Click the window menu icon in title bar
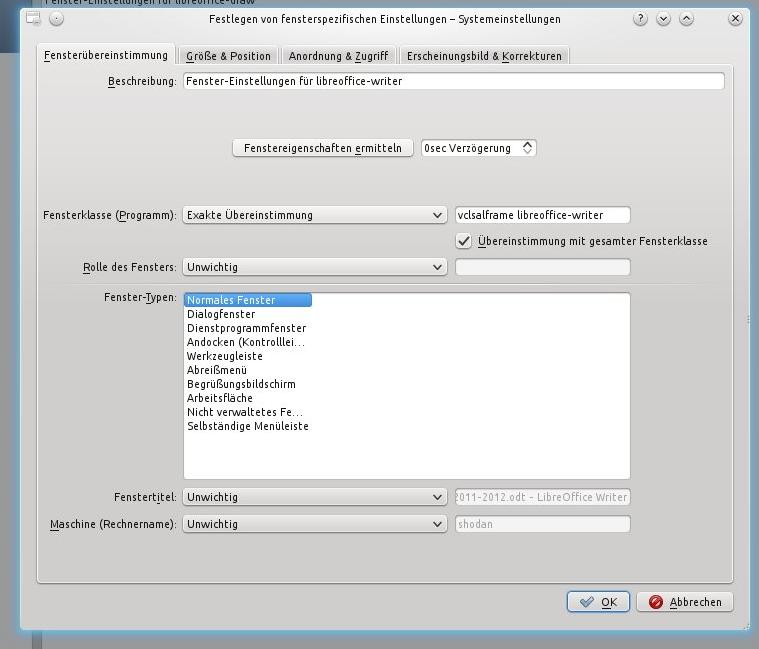This screenshot has width=759, height=649. 33,18
